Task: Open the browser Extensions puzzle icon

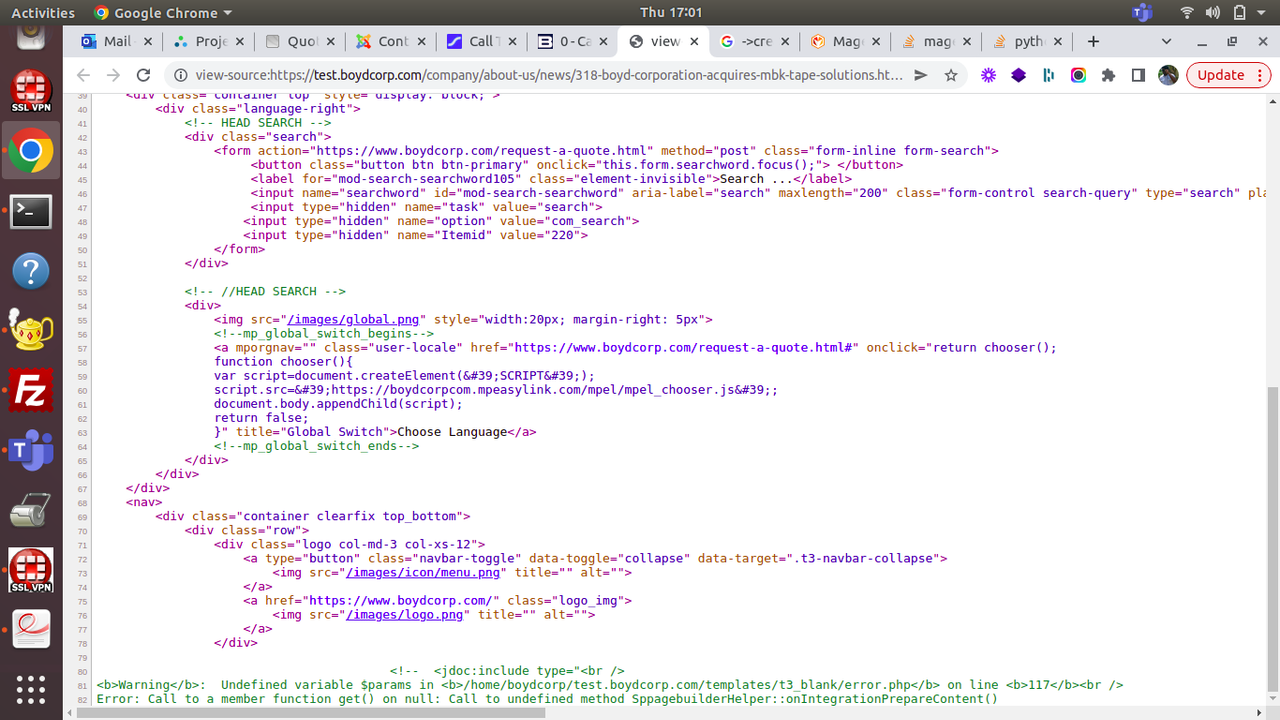Action: [x=1110, y=75]
